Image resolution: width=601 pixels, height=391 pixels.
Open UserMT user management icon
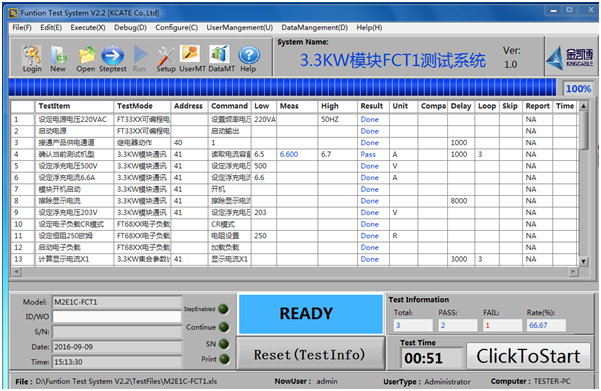192,58
